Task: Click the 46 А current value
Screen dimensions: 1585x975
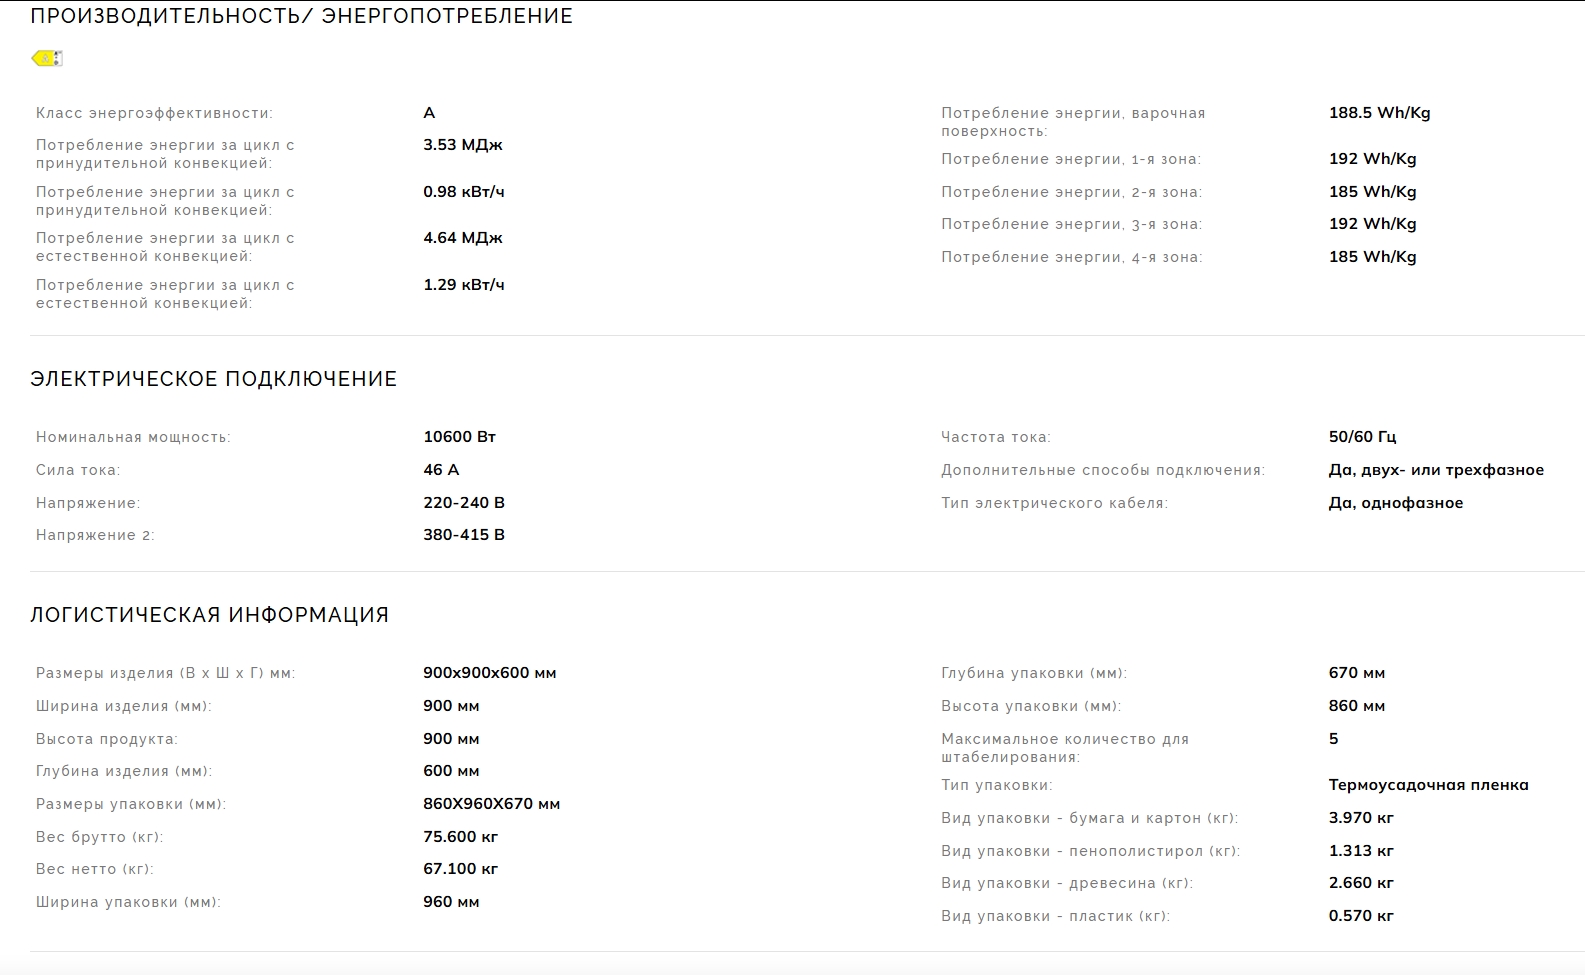Action: click(441, 470)
